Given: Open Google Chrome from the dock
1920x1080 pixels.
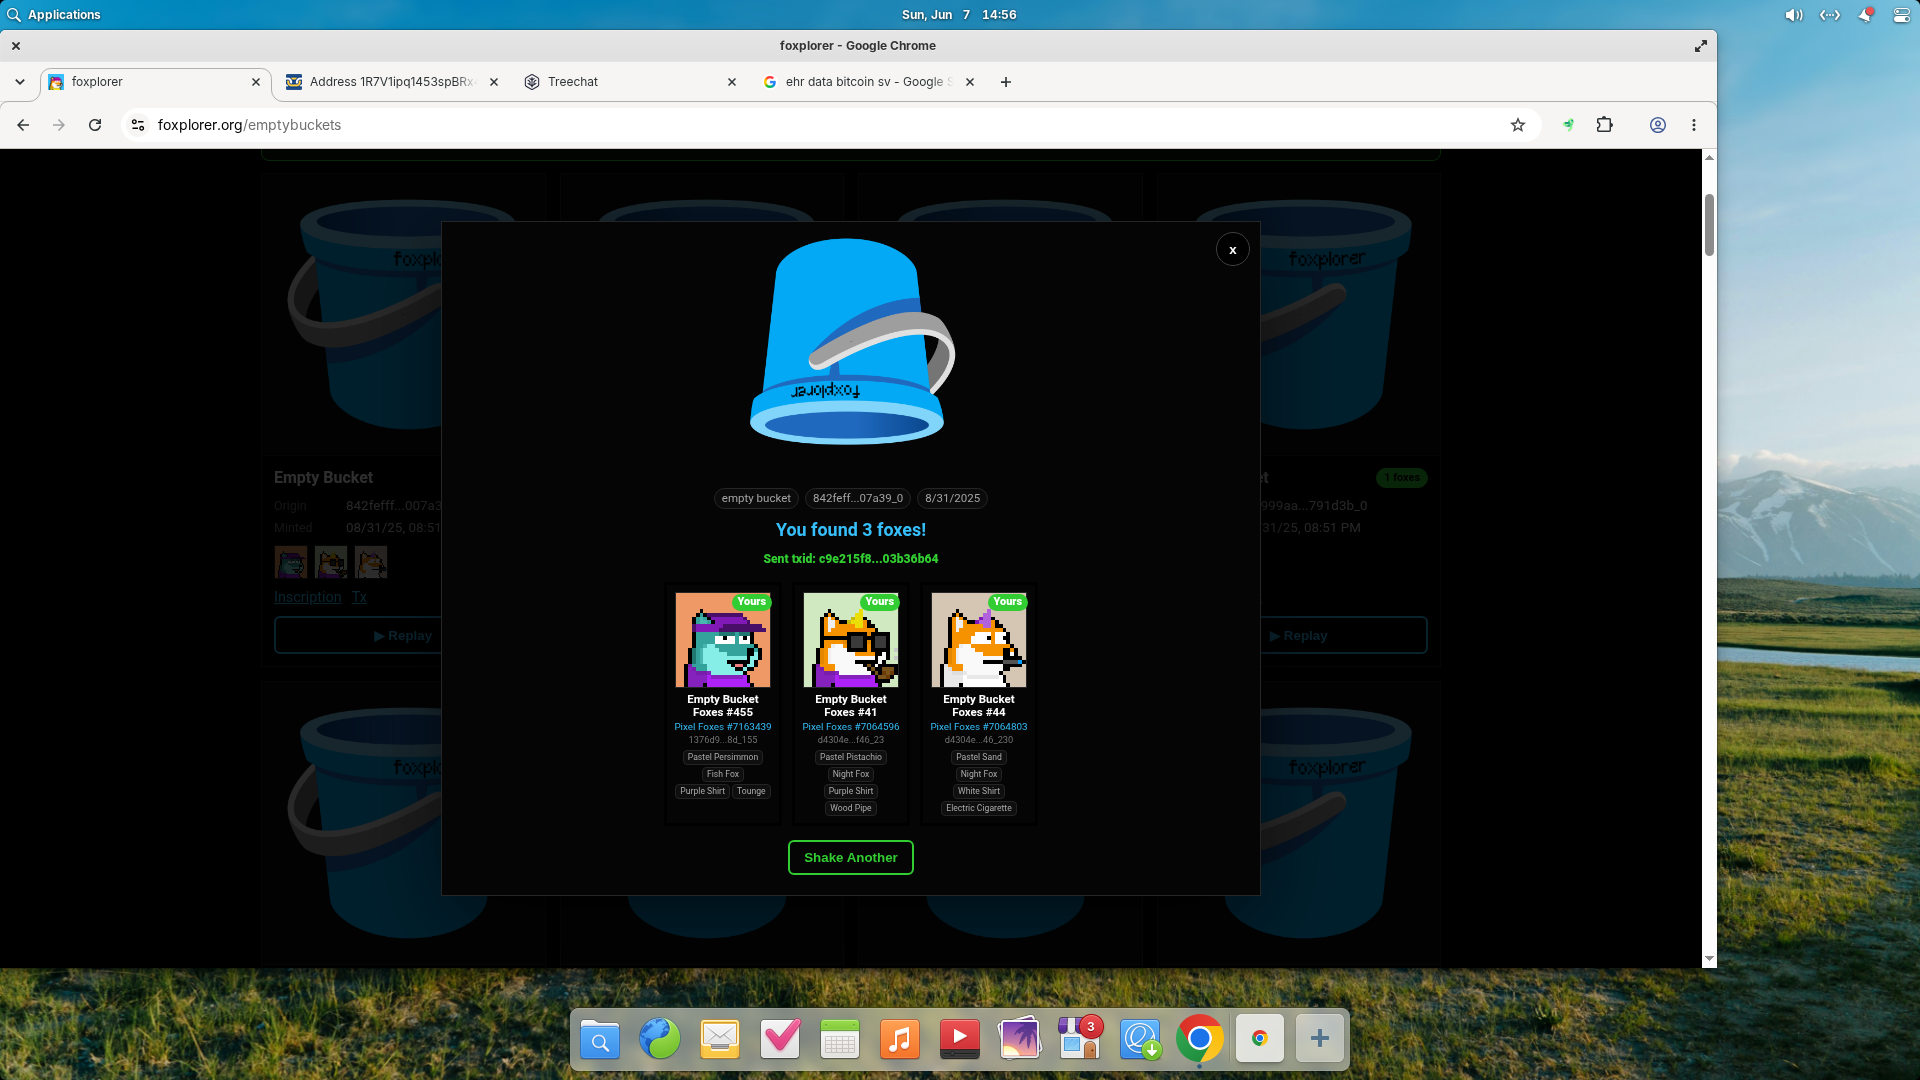Looking at the screenshot, I should tap(1200, 1040).
